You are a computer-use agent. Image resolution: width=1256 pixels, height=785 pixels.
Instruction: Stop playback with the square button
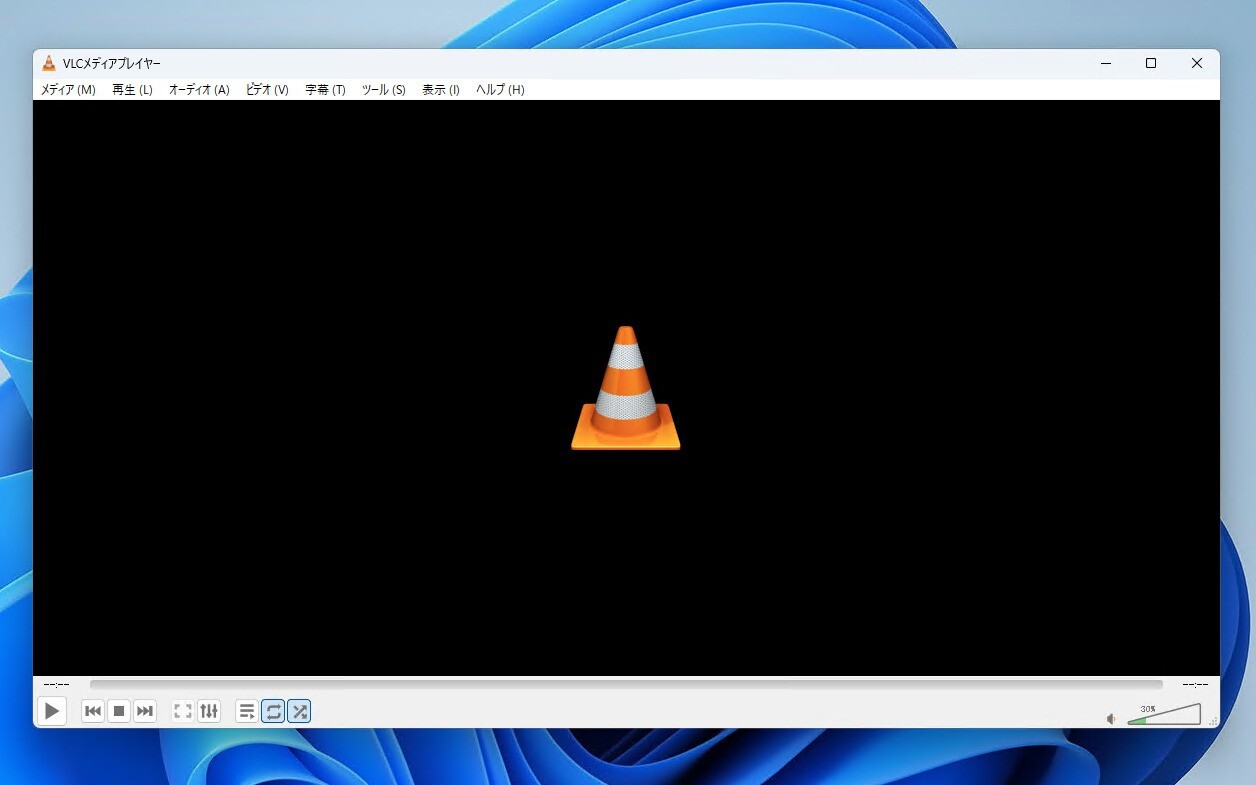coord(119,711)
